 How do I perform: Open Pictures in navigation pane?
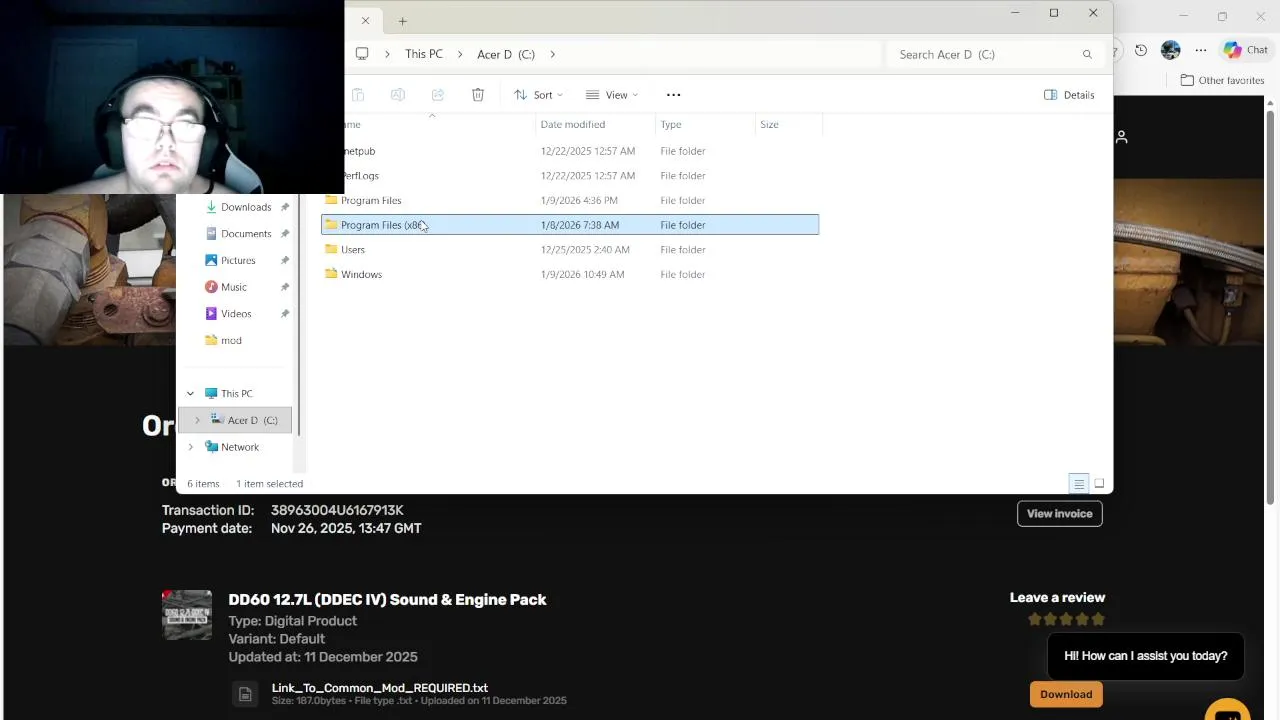click(x=238, y=260)
